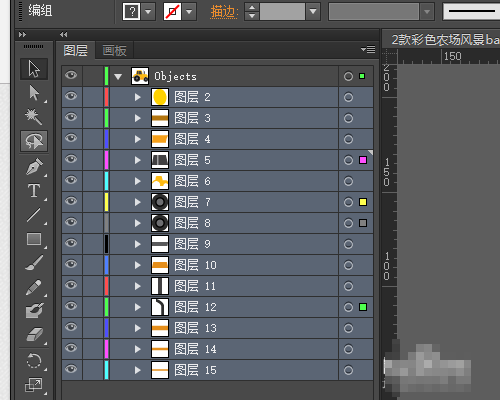Click the green selection square on Objects layer
Viewport: 500px width, 400px height.
[362, 76]
